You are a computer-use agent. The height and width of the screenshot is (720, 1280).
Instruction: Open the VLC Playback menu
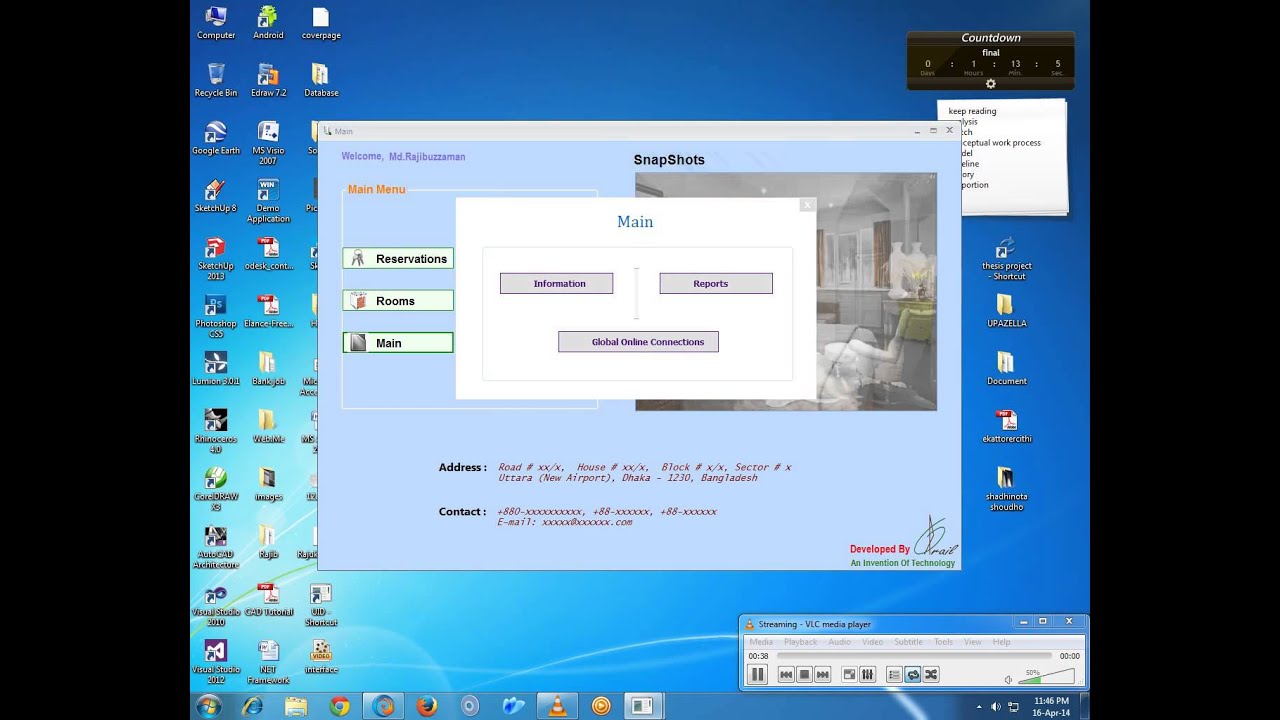(801, 642)
